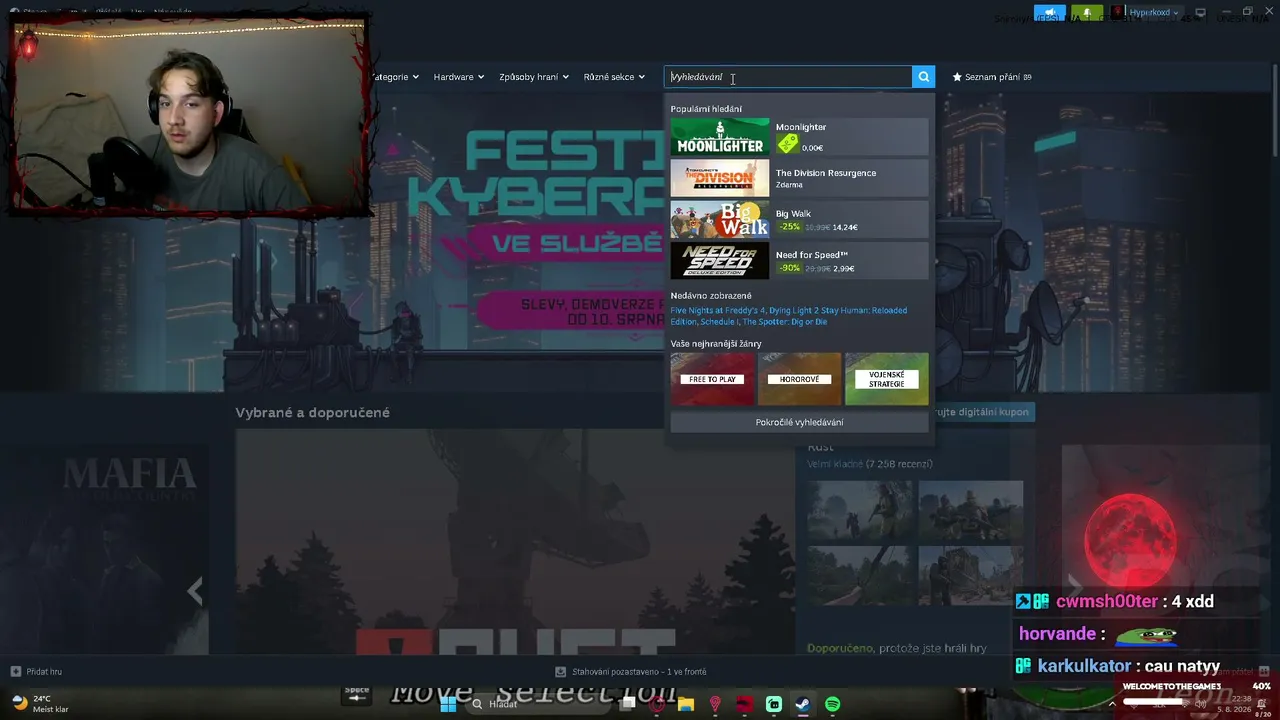Open the Vojenské strategie genre tile
The image size is (1280, 720).
coord(886,379)
